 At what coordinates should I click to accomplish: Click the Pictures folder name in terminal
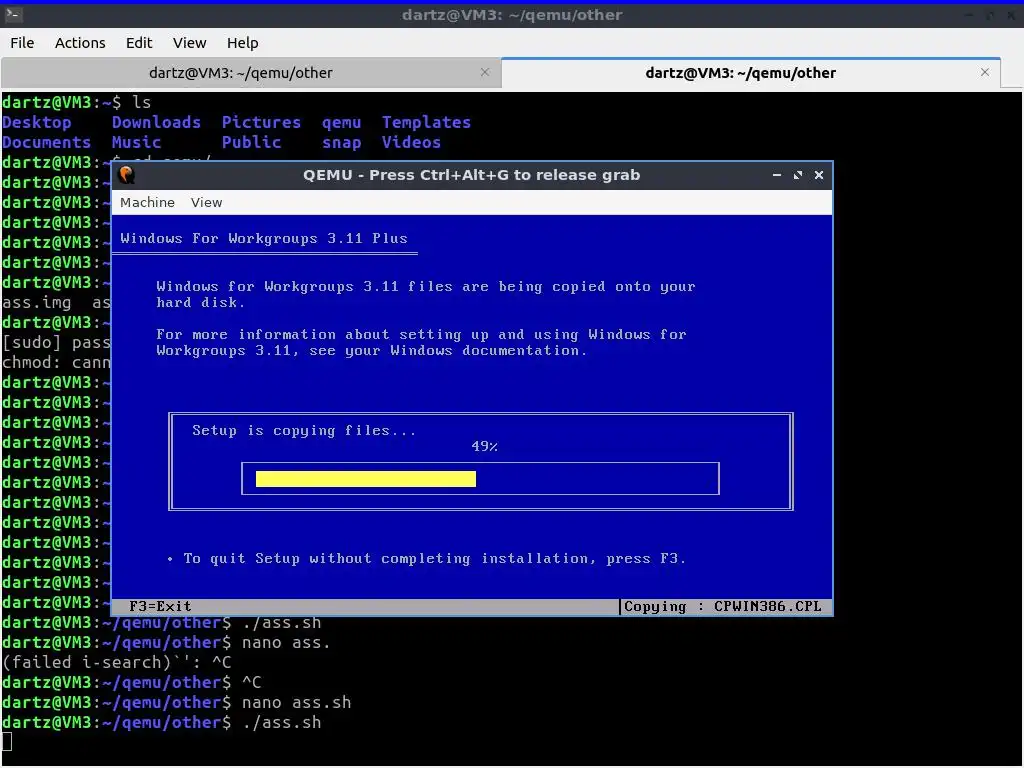tap(261, 122)
